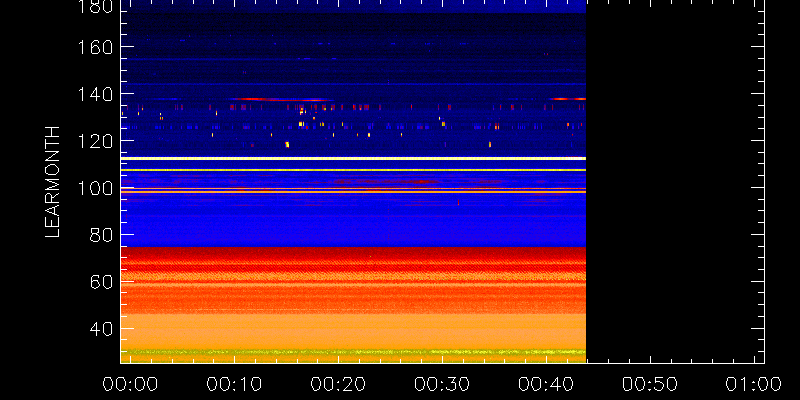Select the 00:50 time axis label
Viewport: 800px width, 400px height.
pos(650,384)
